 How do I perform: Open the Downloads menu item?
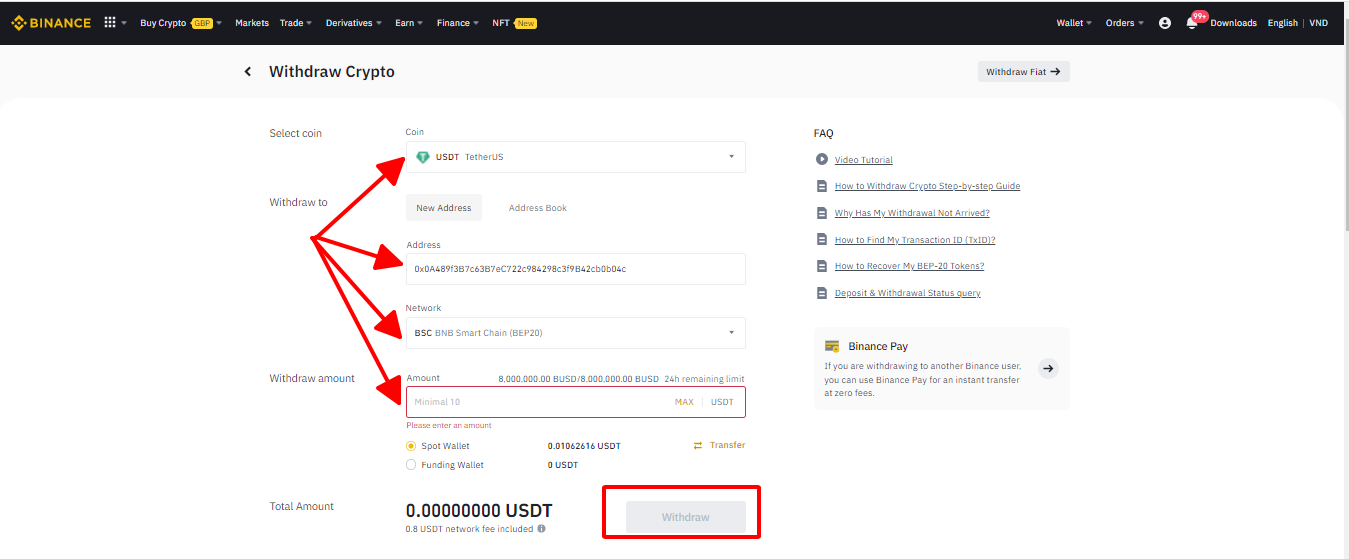coord(1233,23)
